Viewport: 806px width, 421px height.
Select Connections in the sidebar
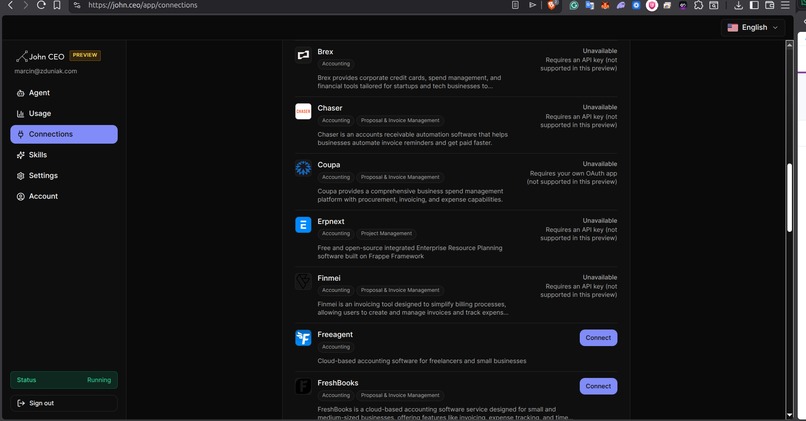(x=64, y=134)
